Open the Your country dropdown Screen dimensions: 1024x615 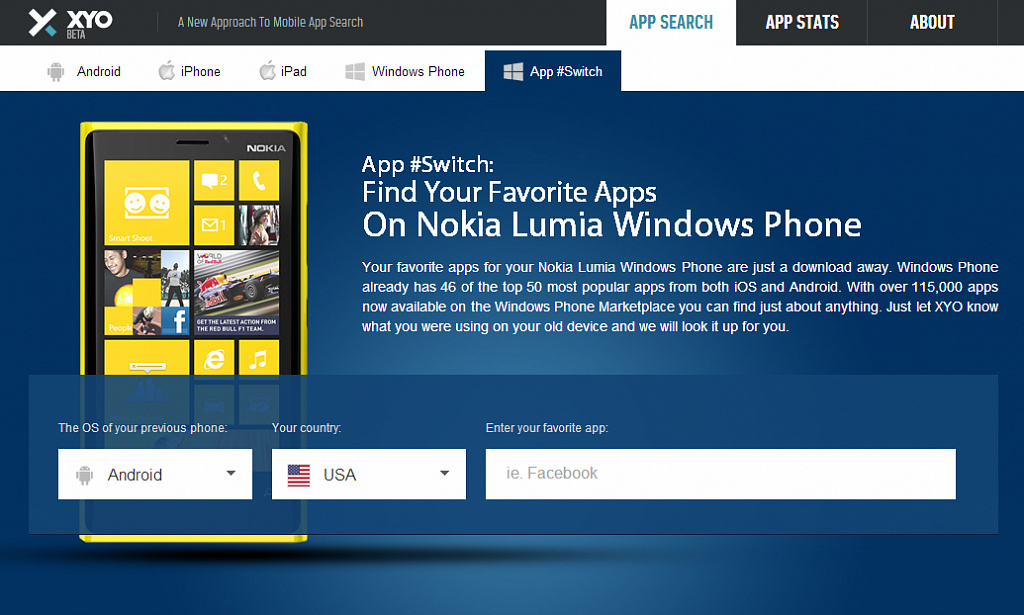368,474
